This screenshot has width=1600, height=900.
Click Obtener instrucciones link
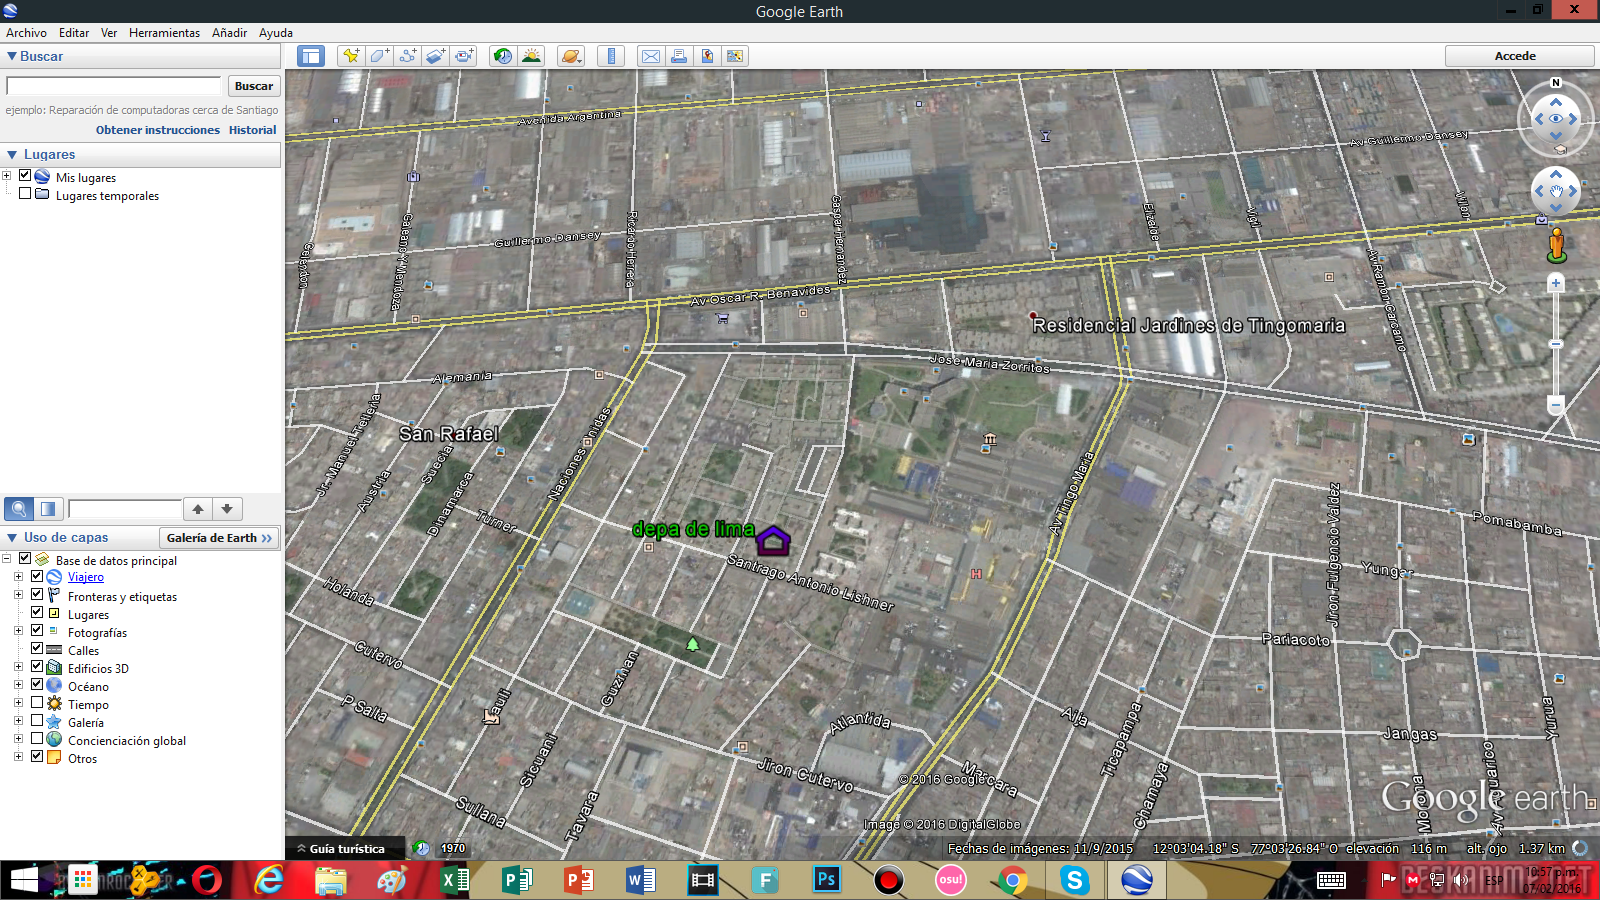[158, 130]
